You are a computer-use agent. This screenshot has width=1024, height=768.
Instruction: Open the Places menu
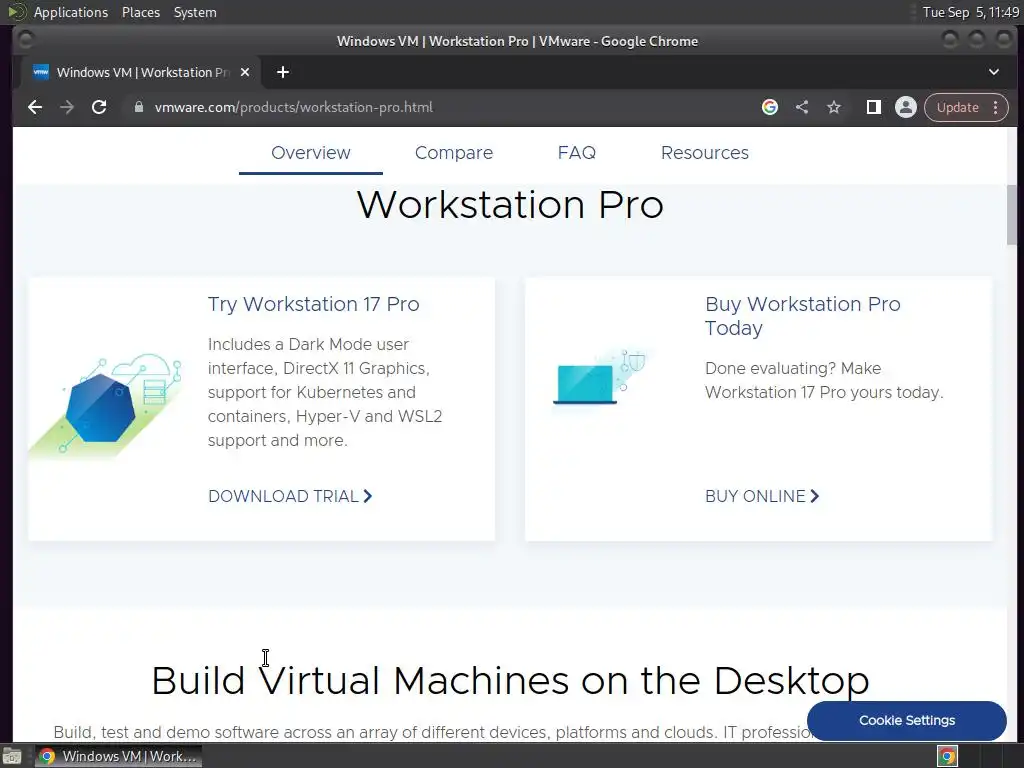(x=141, y=12)
